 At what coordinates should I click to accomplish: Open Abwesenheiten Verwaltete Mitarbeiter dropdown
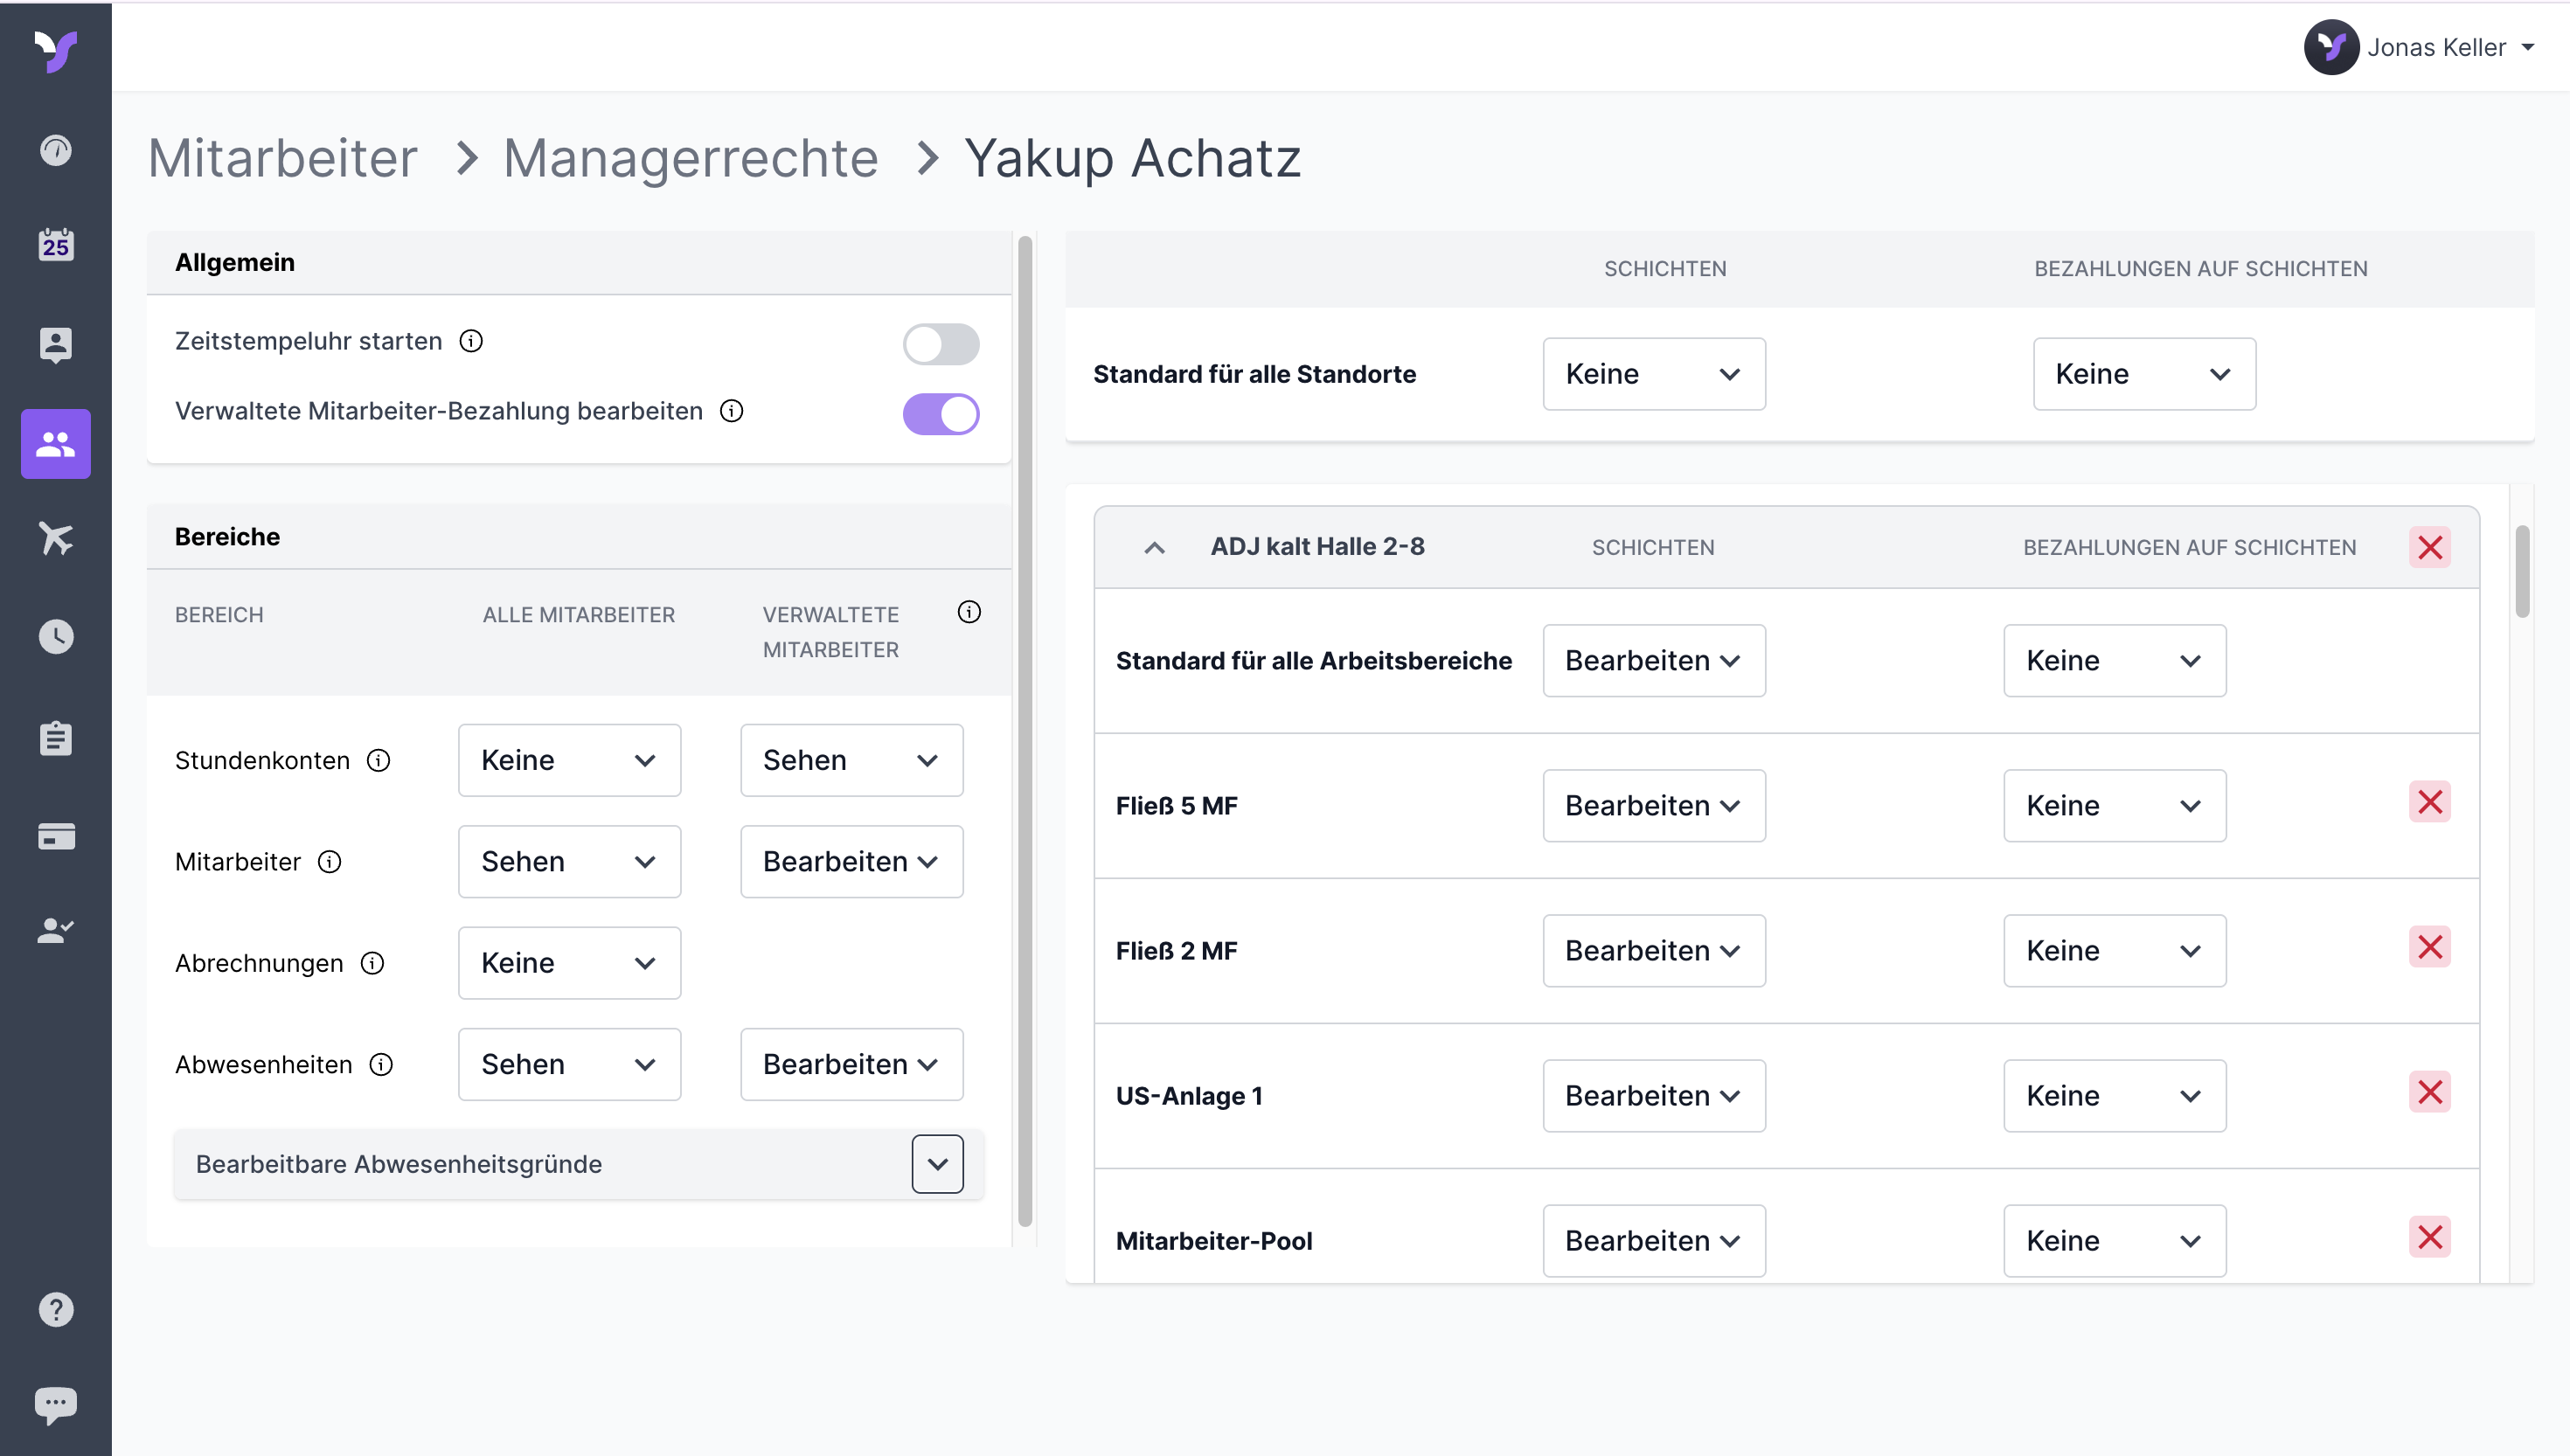[x=852, y=1065]
